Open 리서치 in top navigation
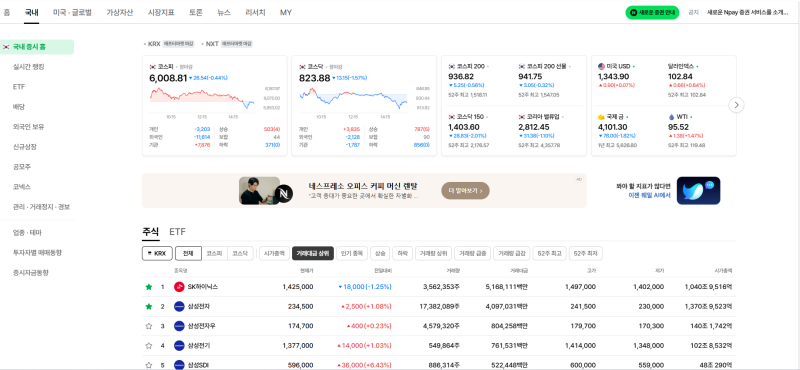The width and height of the screenshot is (800, 370). (255, 13)
